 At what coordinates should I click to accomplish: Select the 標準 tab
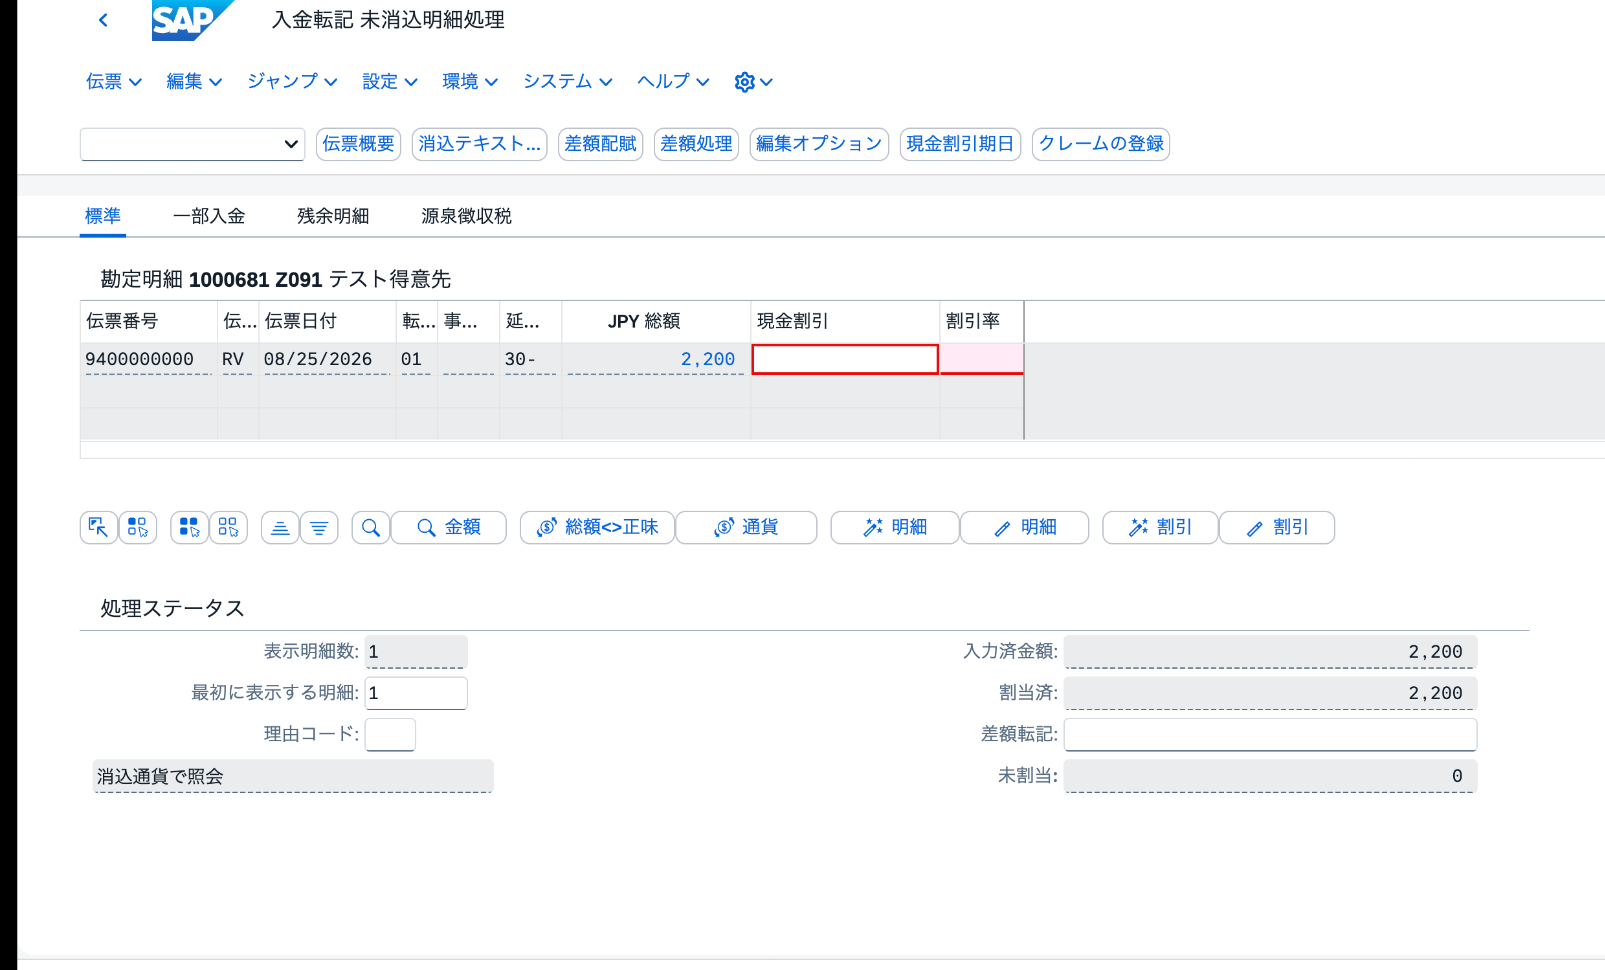[103, 216]
